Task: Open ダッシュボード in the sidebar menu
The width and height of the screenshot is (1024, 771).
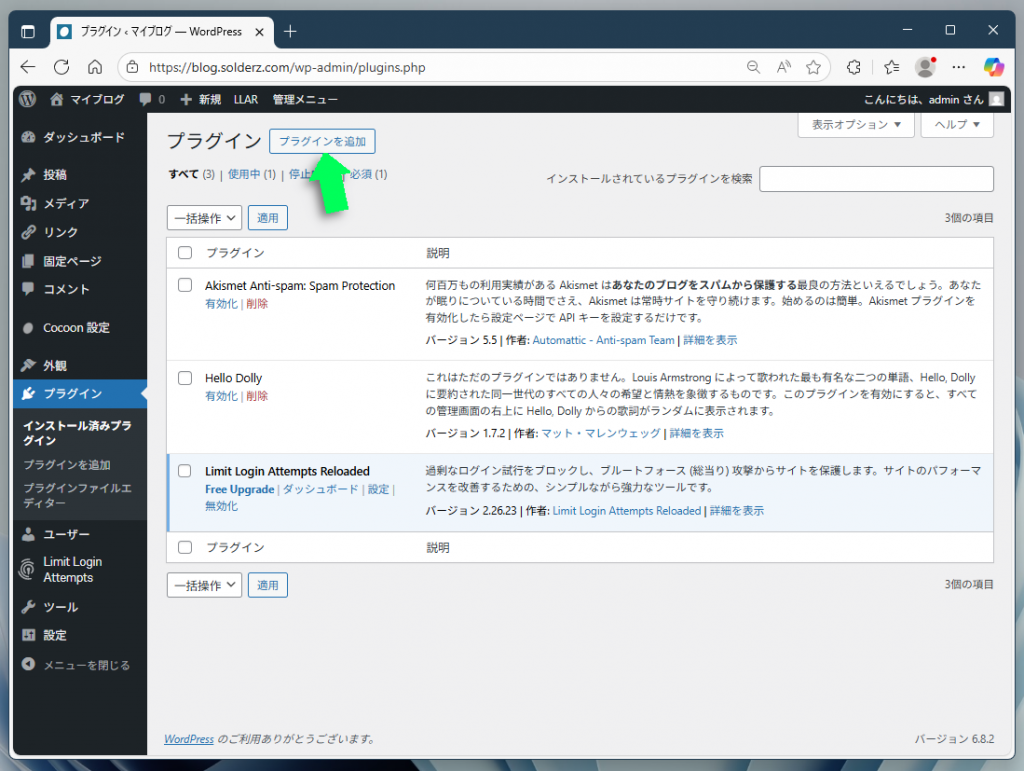Action: point(83,137)
